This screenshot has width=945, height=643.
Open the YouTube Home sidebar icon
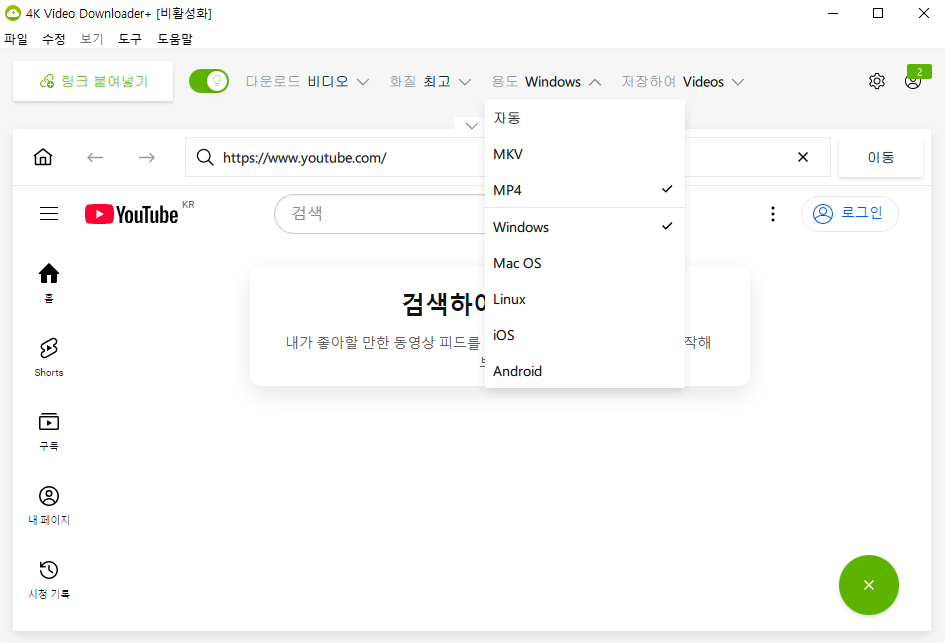pos(49,281)
